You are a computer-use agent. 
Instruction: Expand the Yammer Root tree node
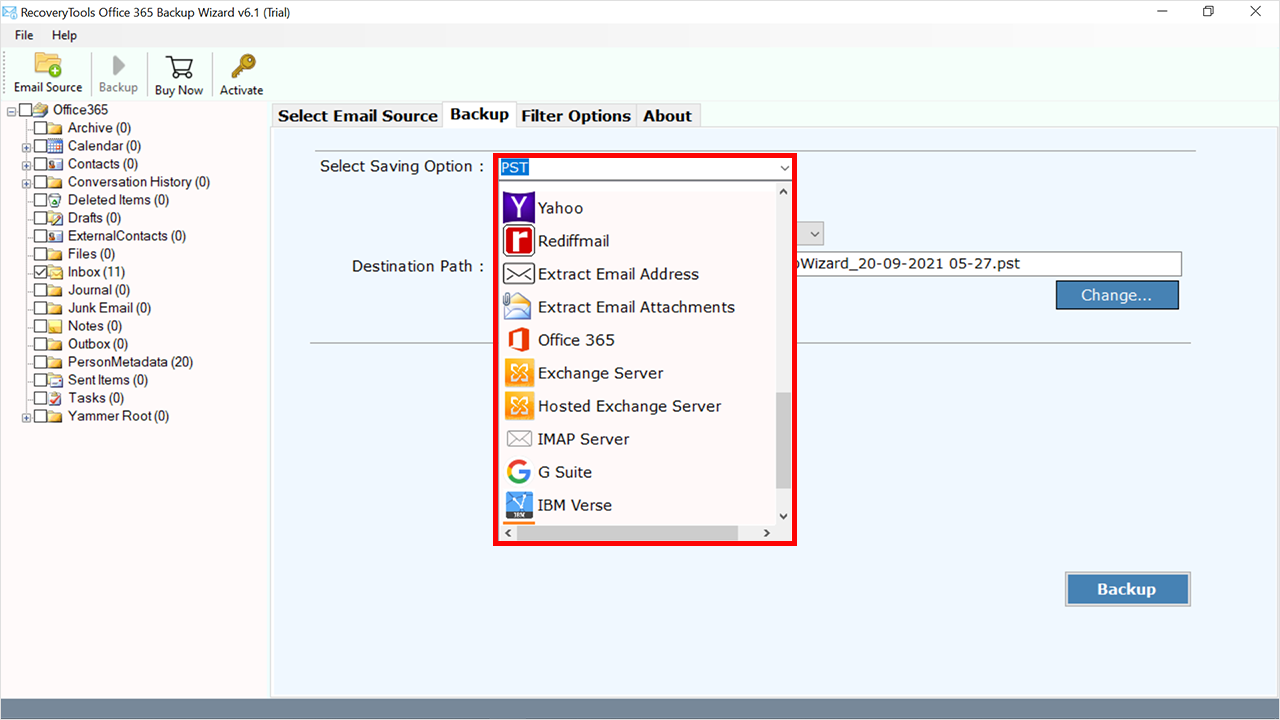coord(26,416)
